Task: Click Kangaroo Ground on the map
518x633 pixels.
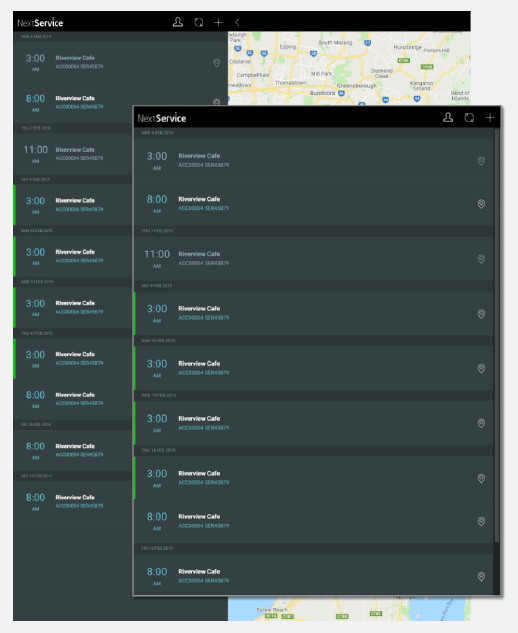Action: [x=422, y=85]
